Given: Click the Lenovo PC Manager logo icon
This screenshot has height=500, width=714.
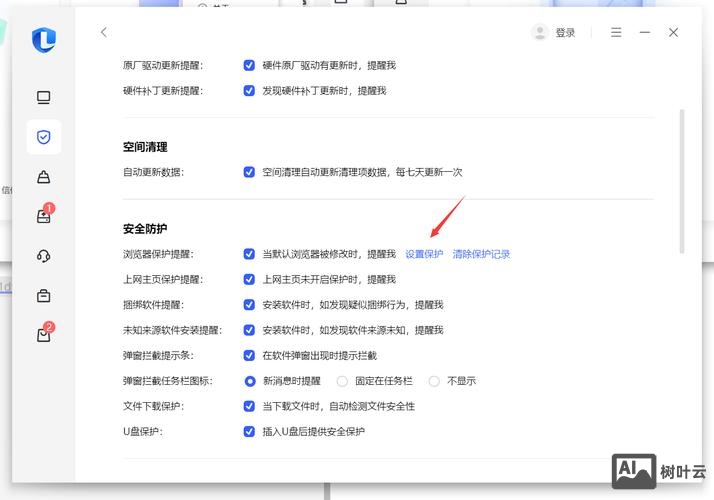Looking at the screenshot, I should [44, 40].
